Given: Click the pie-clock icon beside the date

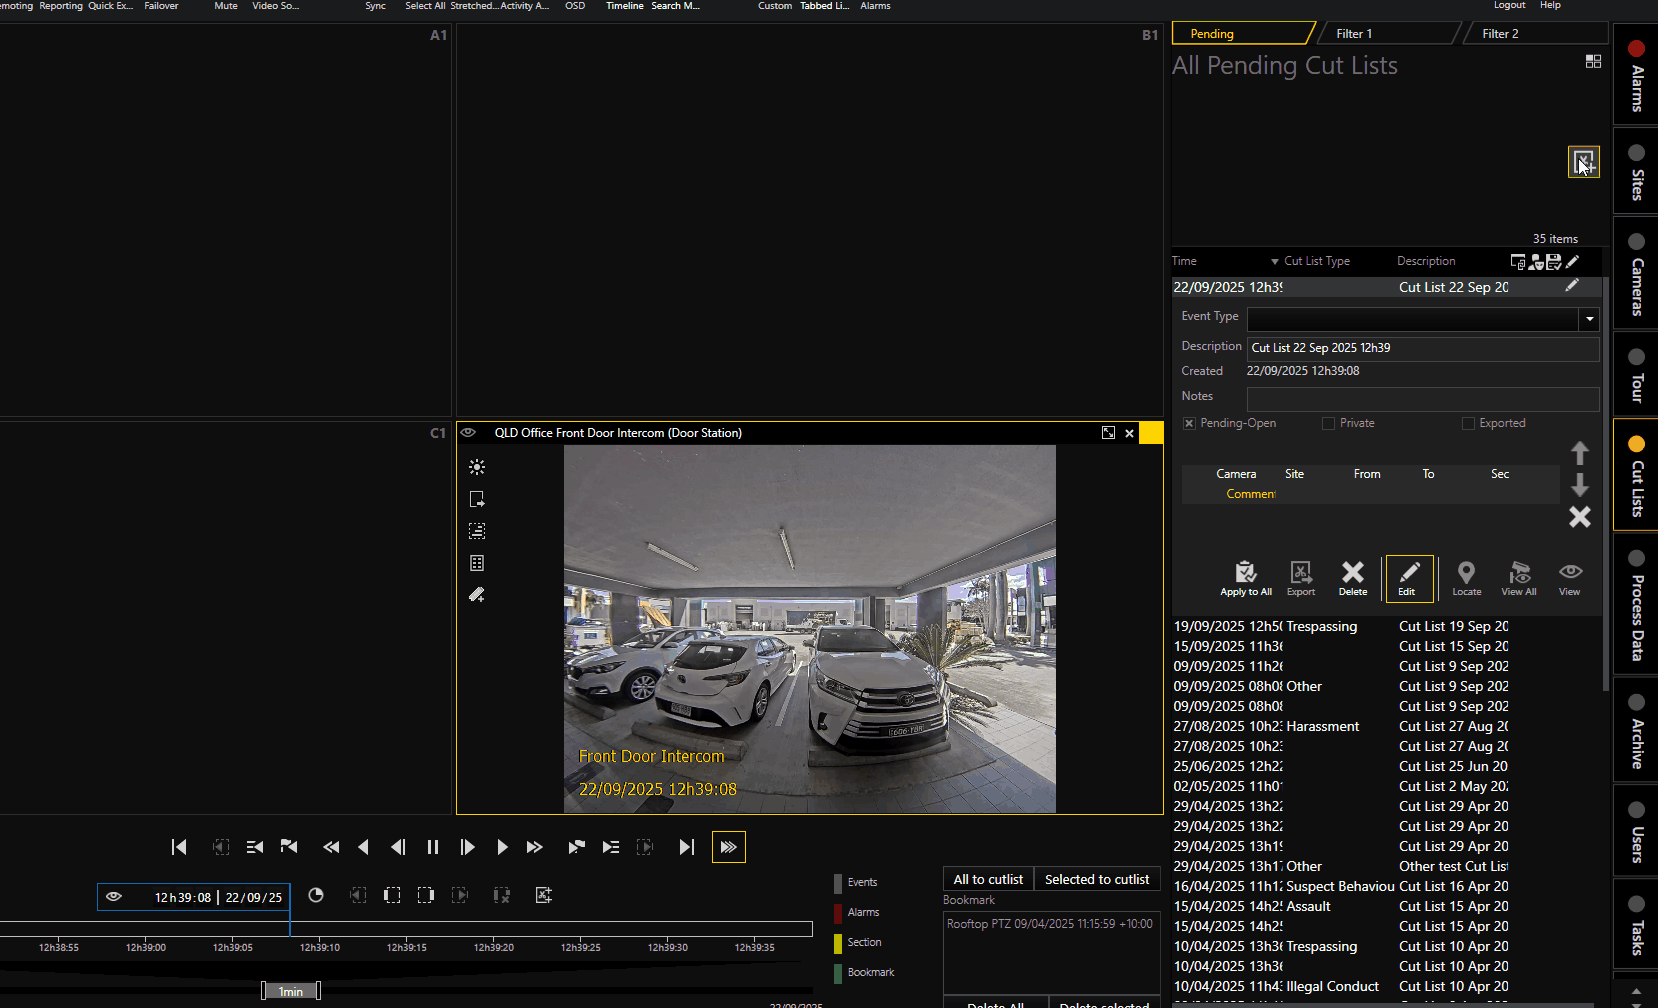Looking at the screenshot, I should [316, 895].
